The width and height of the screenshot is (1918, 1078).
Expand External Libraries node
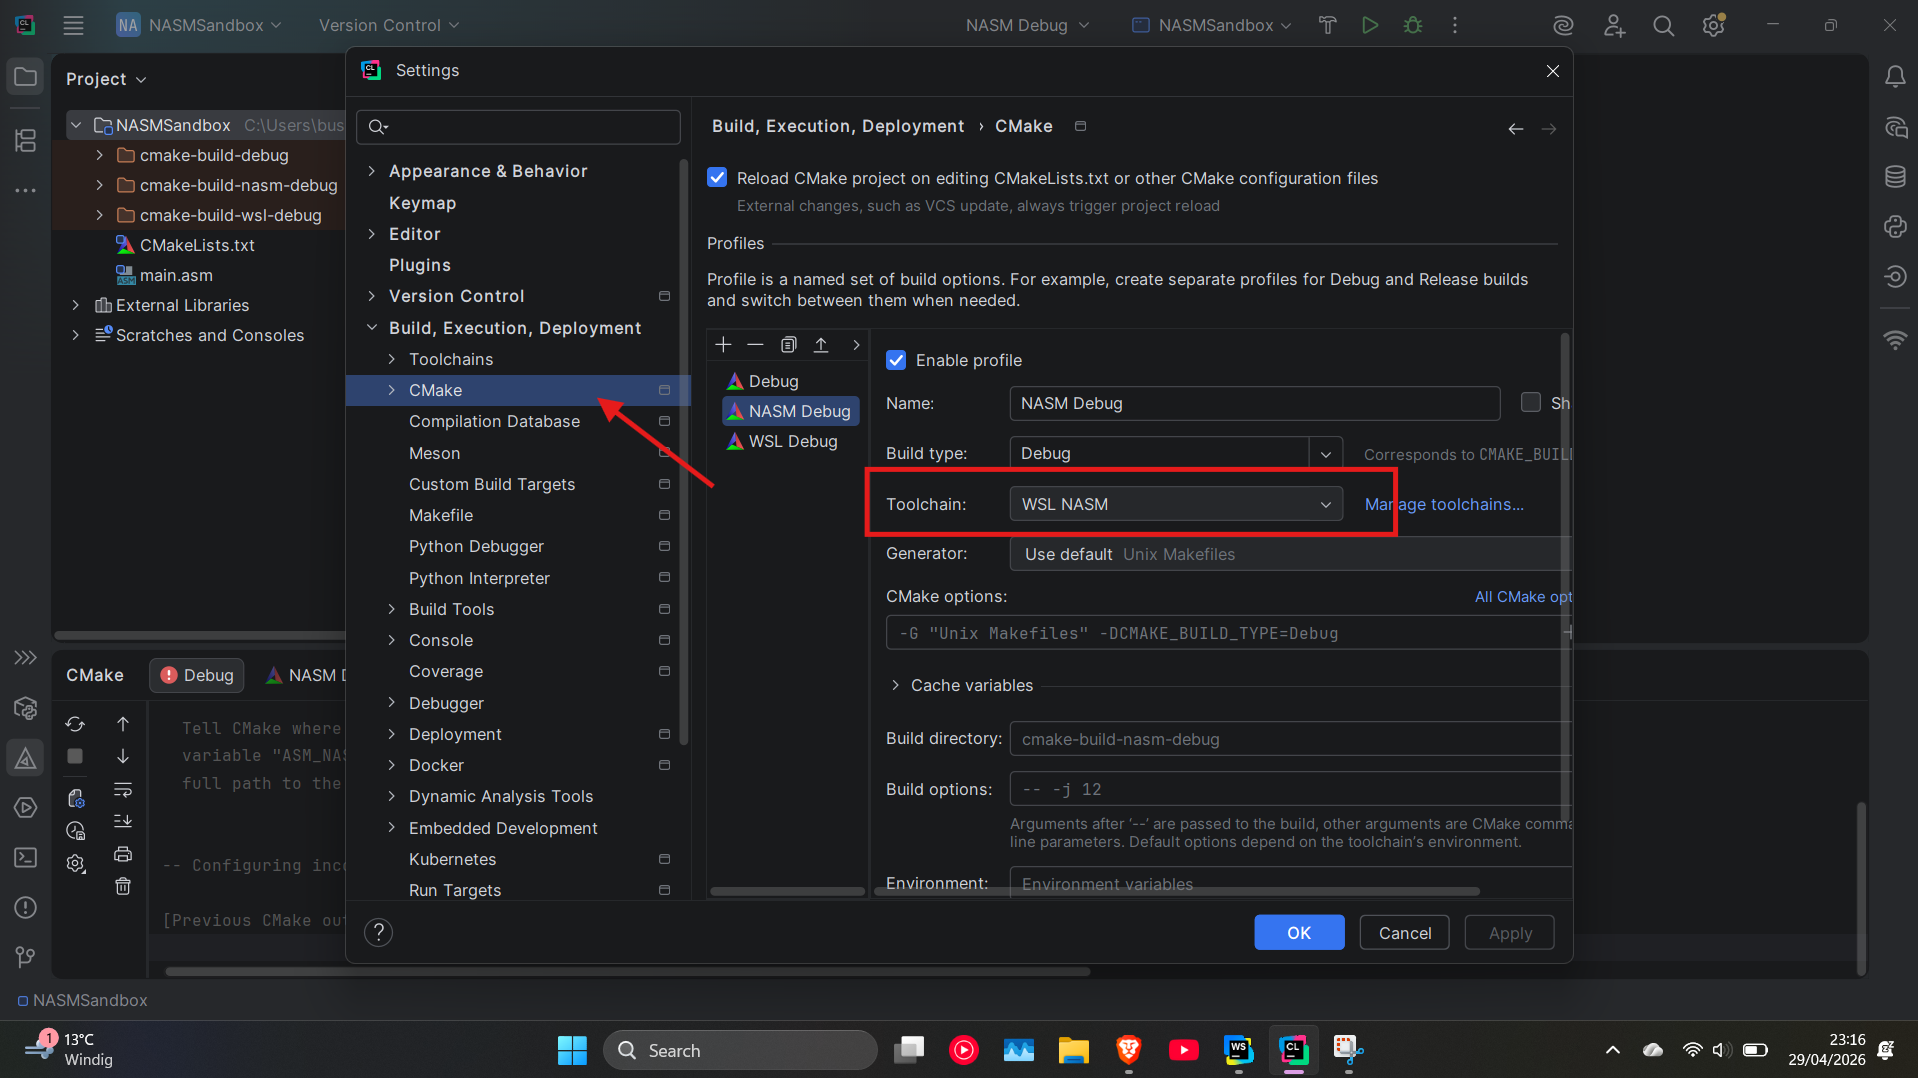(x=75, y=305)
